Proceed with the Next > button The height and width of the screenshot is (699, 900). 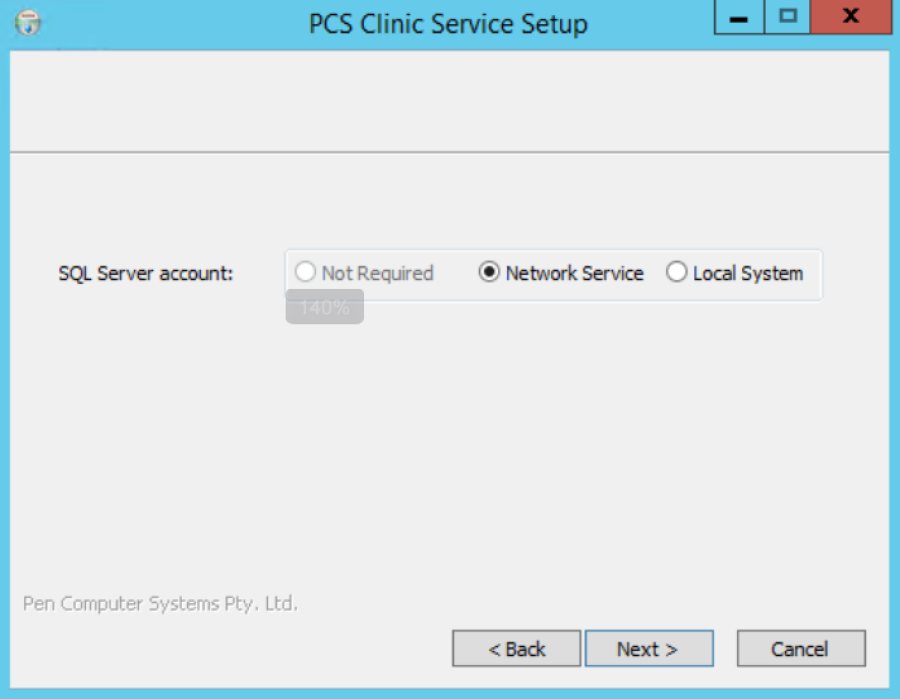coord(649,648)
